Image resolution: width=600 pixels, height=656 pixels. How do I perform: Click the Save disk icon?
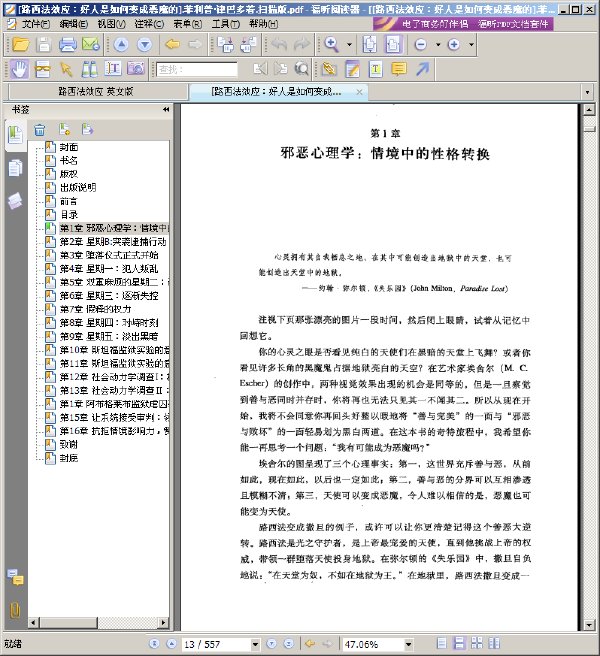[44, 44]
